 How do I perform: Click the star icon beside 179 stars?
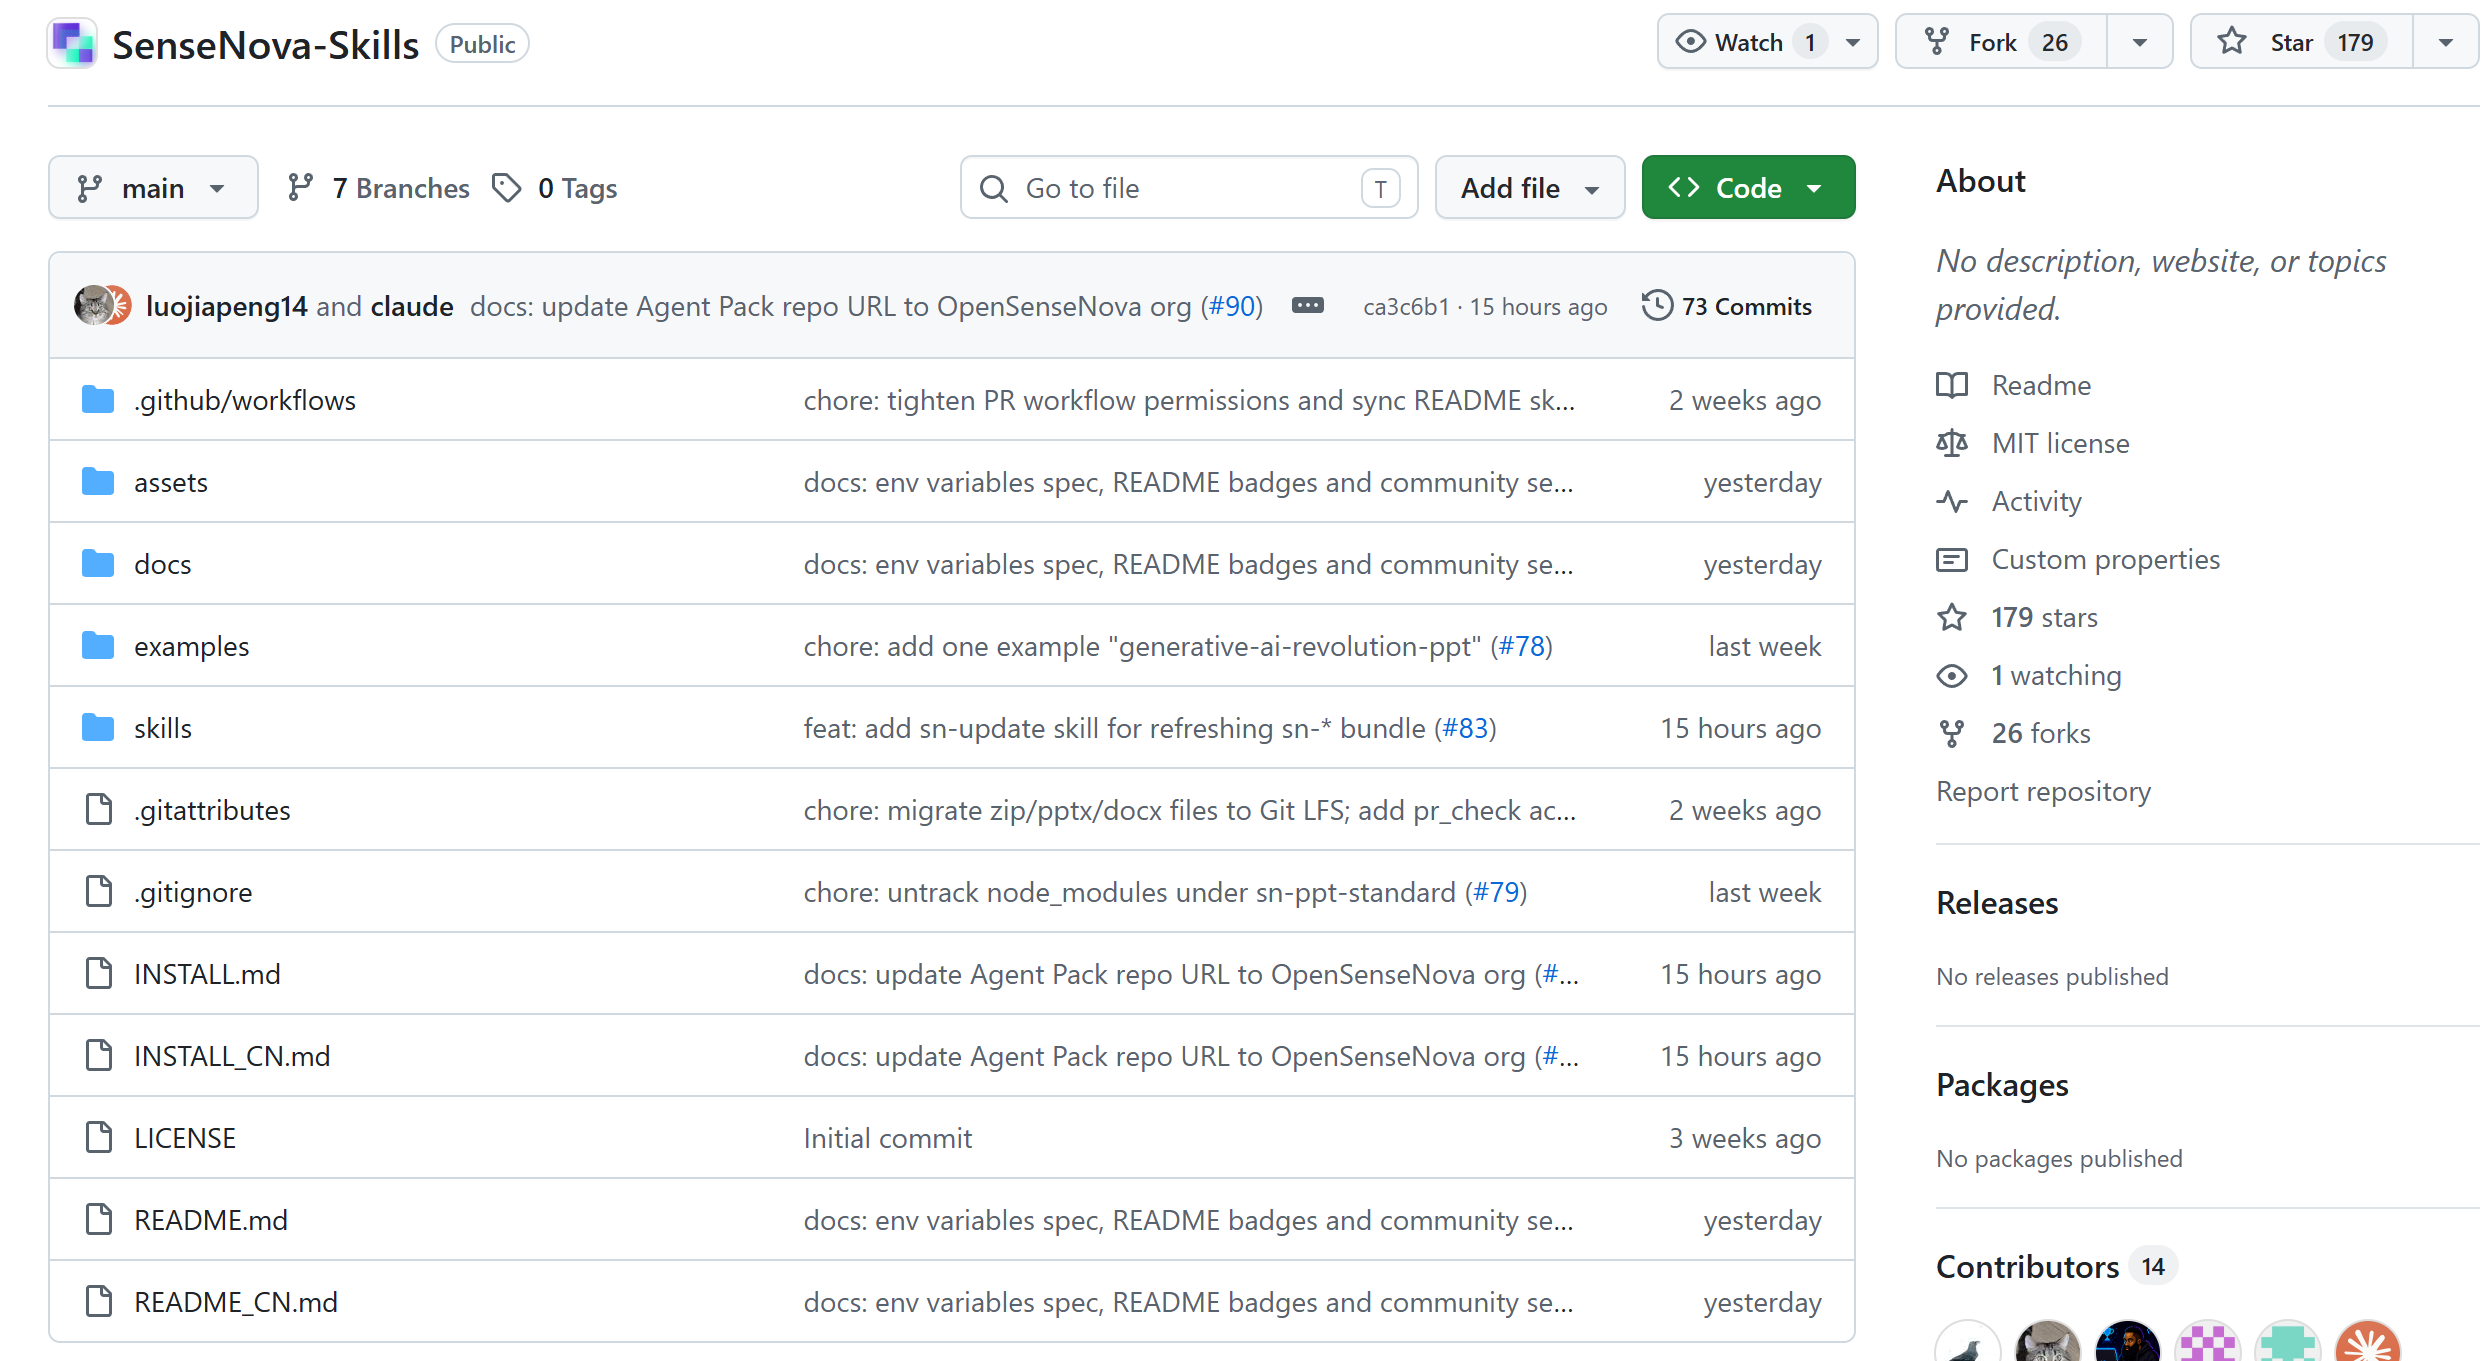(1952, 617)
